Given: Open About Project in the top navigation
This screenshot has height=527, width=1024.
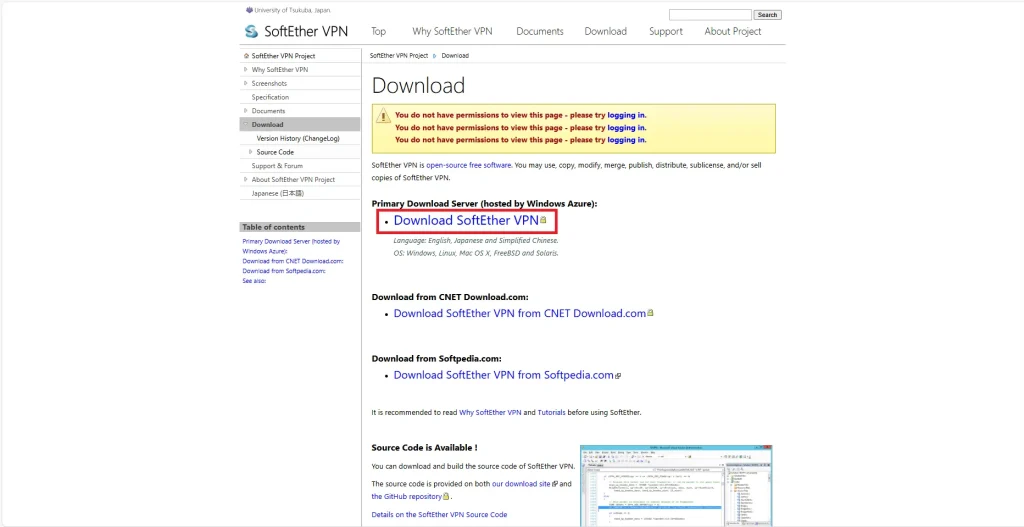Looking at the screenshot, I should tap(733, 31).
